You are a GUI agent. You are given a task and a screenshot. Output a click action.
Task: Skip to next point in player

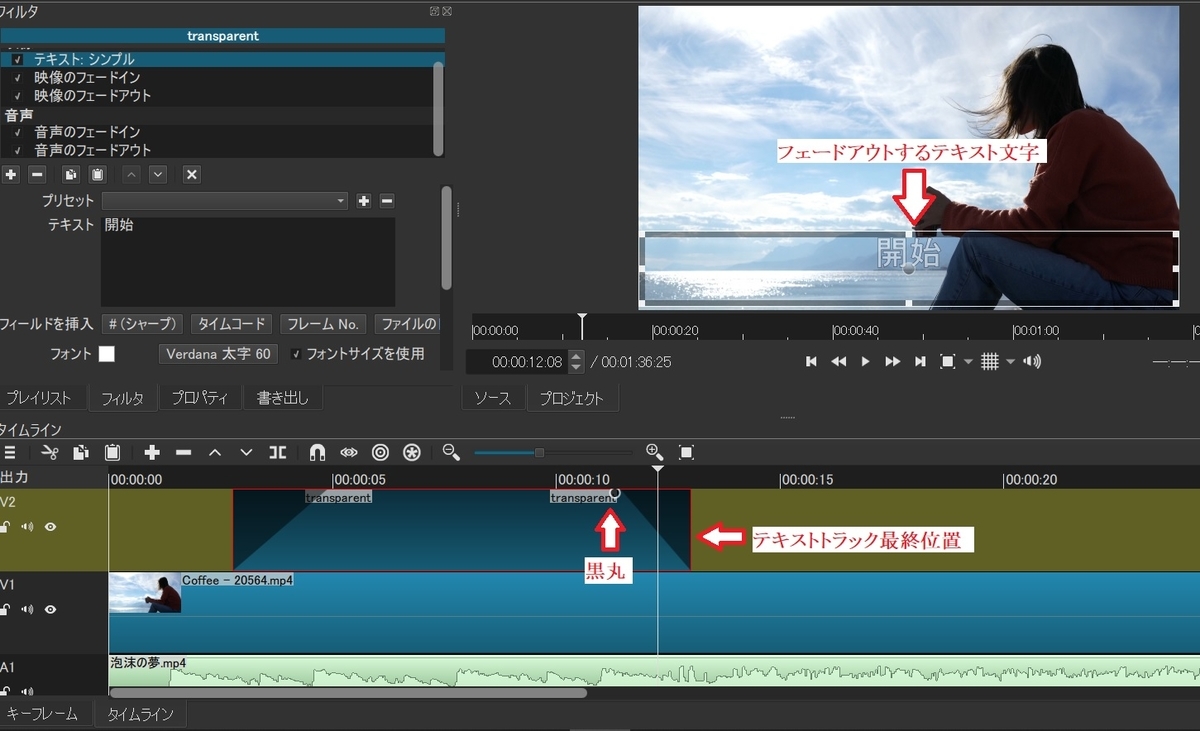point(920,362)
